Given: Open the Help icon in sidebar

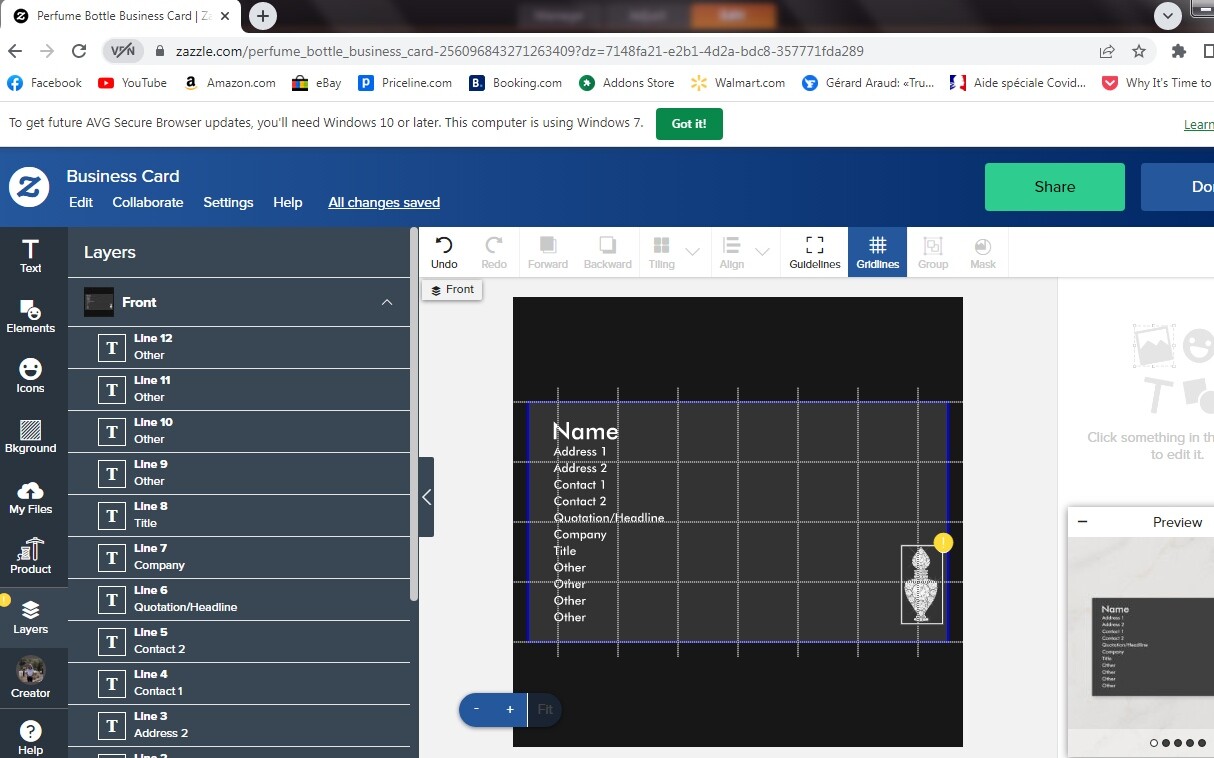Looking at the screenshot, I should [x=31, y=738].
